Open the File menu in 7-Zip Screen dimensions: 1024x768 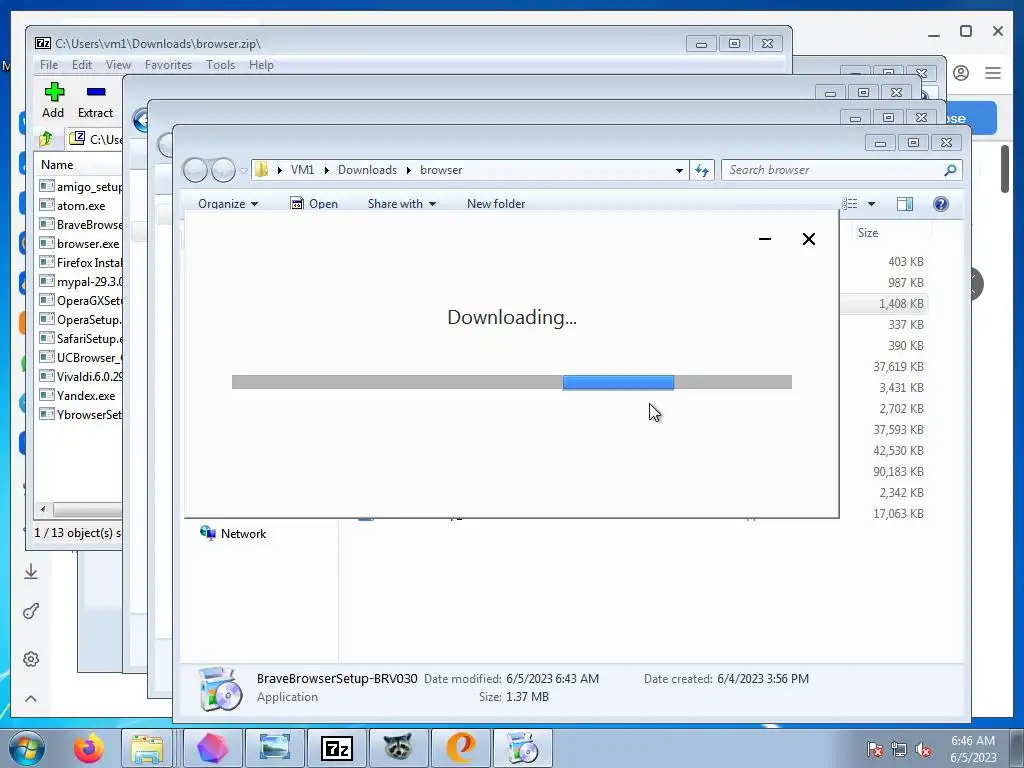tap(49, 65)
